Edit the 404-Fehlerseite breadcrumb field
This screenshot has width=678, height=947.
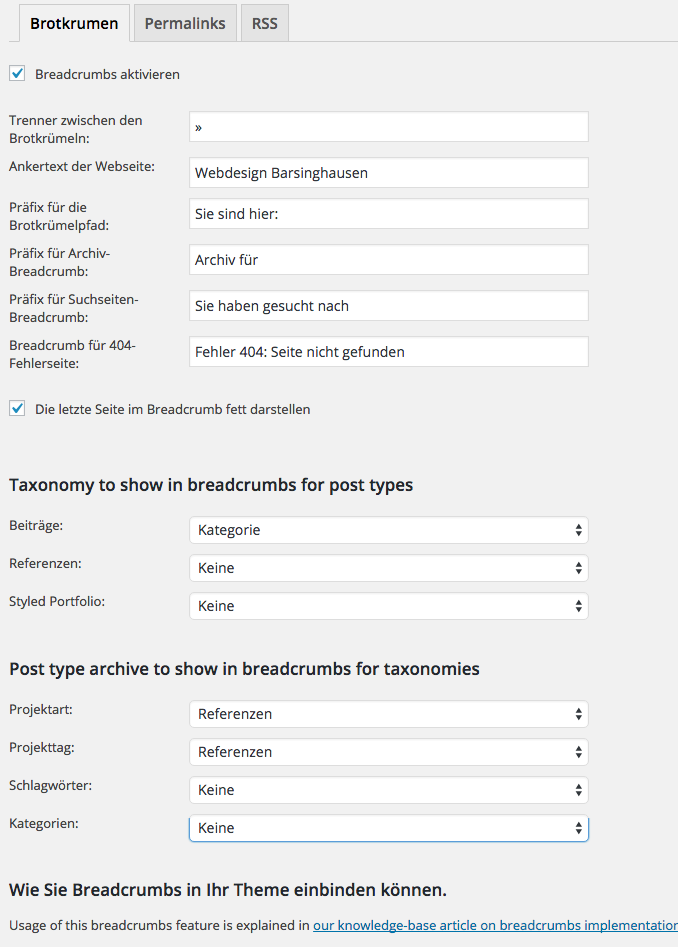tap(388, 352)
